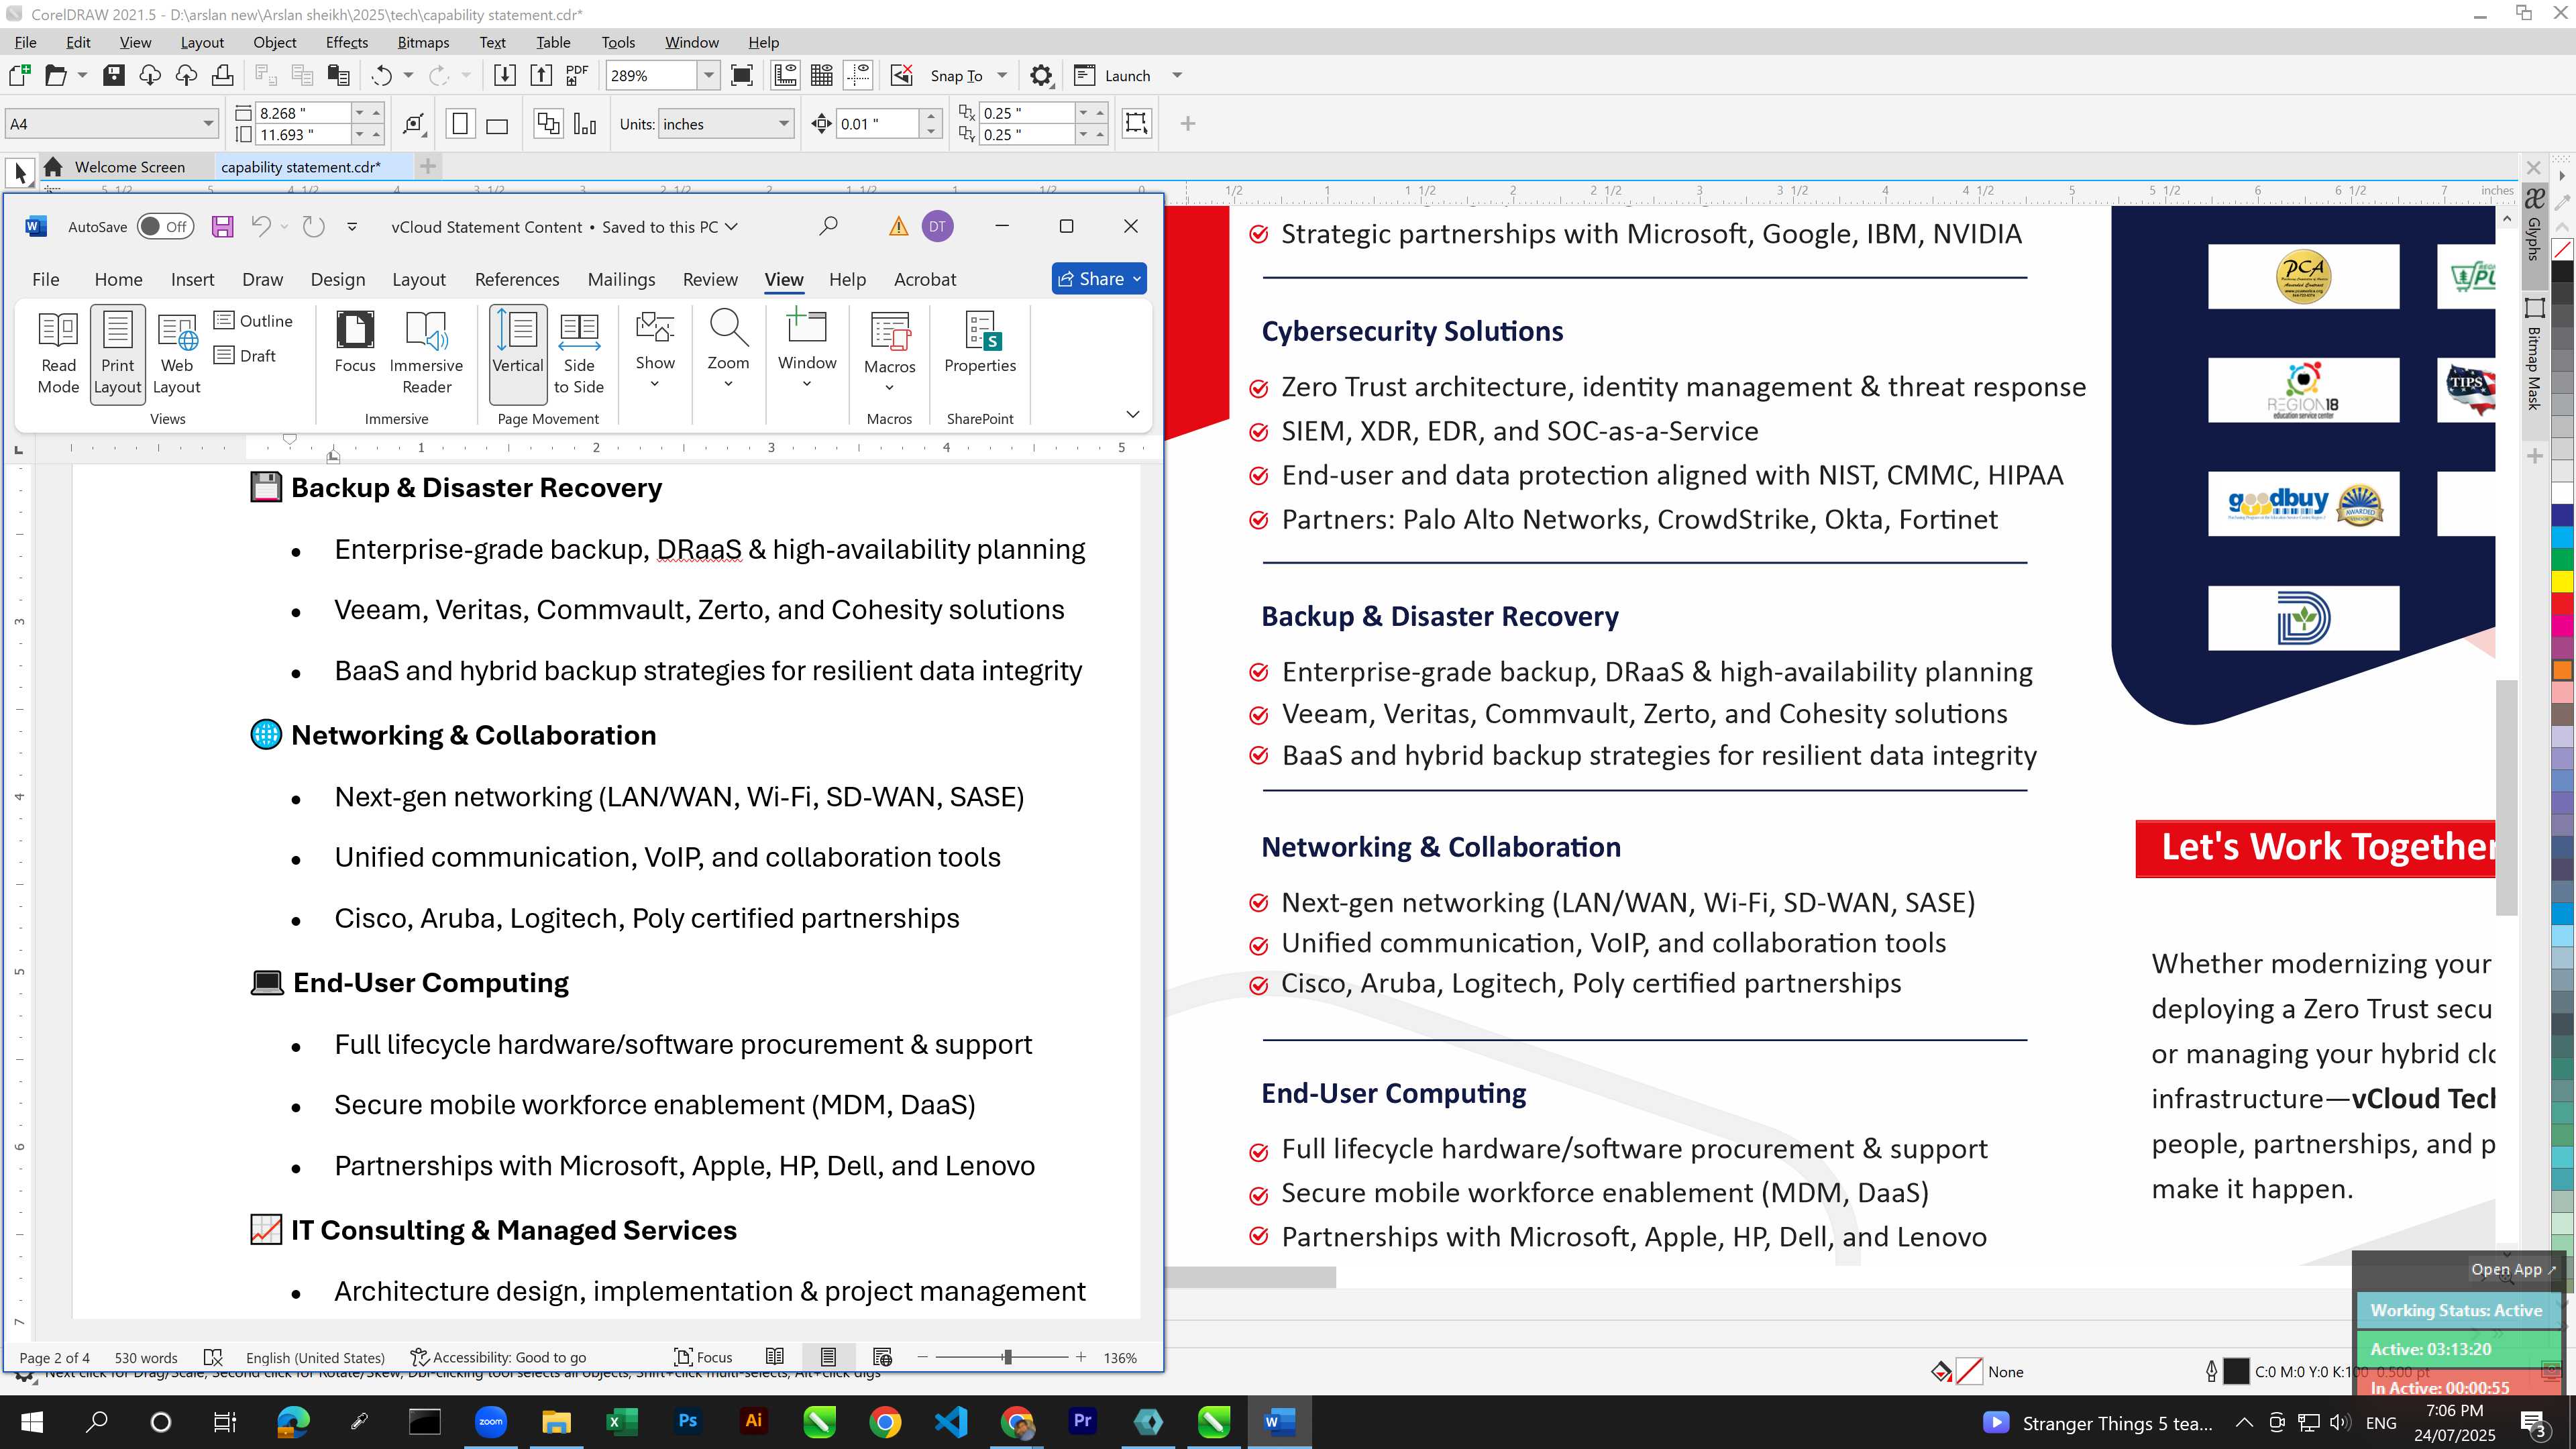Click the Welcome Screen tab
Viewport: 2576px width, 1449px height.
tap(129, 167)
